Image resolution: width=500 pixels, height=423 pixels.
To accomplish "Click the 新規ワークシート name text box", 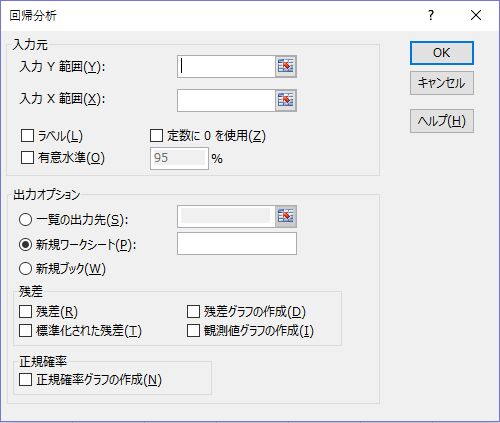I will pos(237,243).
